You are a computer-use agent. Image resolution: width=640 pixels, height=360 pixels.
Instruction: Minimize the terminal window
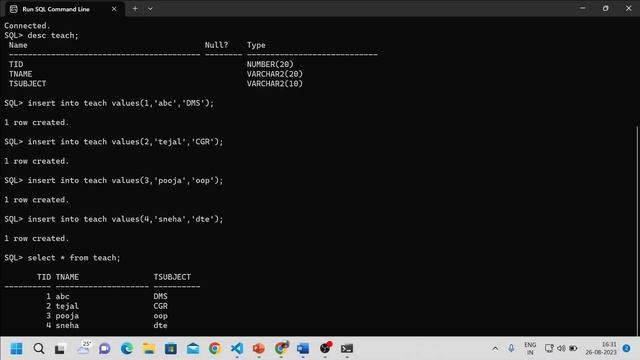(583, 8)
